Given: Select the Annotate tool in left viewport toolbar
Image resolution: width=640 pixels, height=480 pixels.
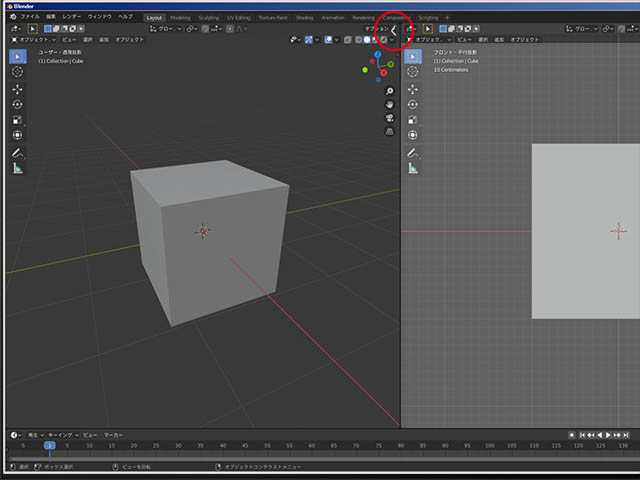Looking at the screenshot, I should click(17, 153).
